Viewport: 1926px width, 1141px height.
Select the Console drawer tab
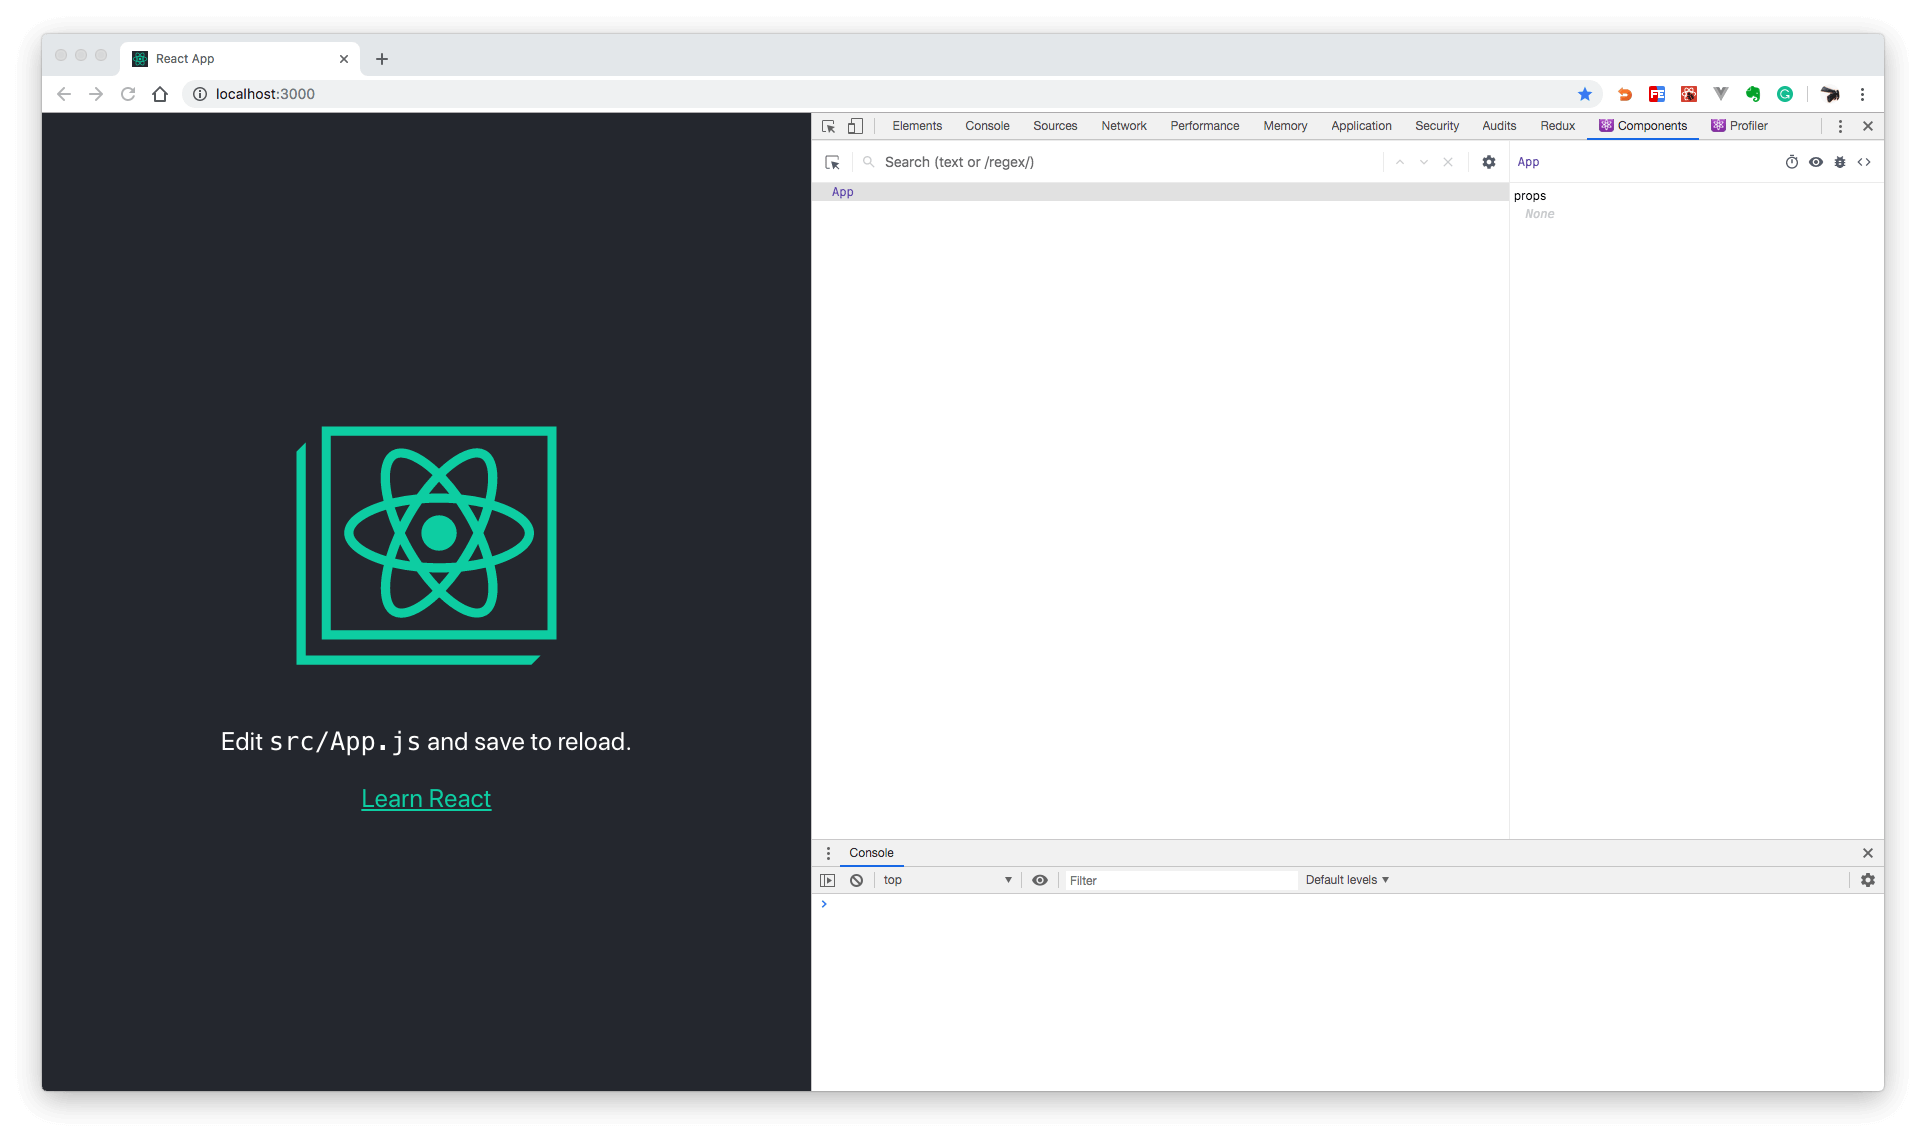(x=871, y=853)
